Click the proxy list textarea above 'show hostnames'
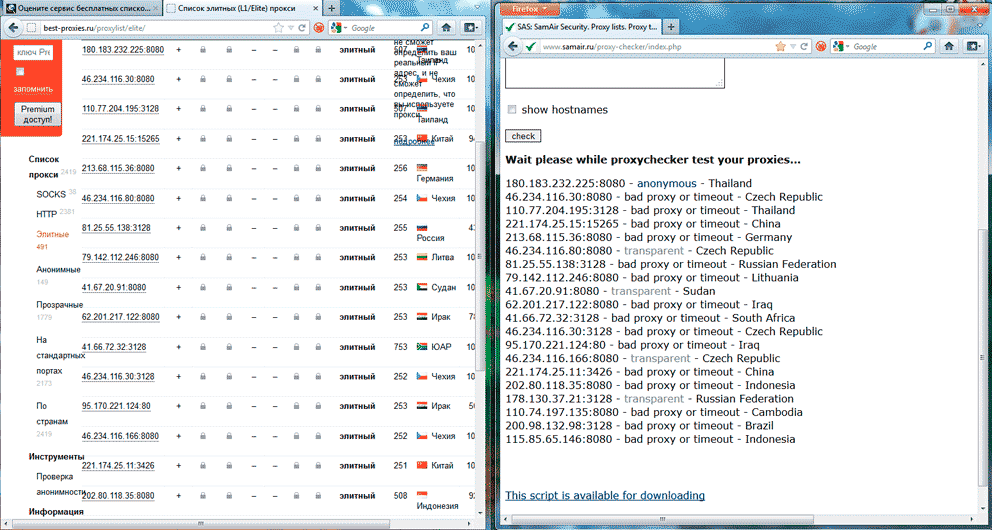The image size is (992, 530). [x=614, y=75]
